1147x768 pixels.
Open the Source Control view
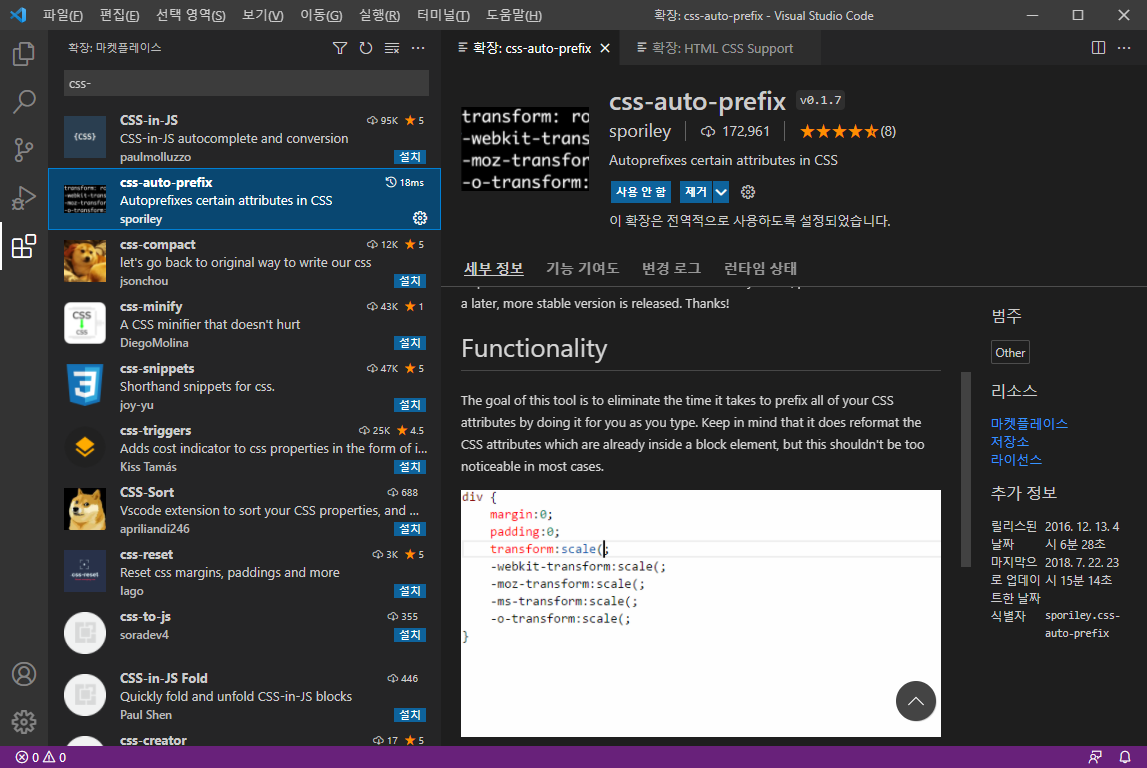pyautogui.click(x=23, y=150)
